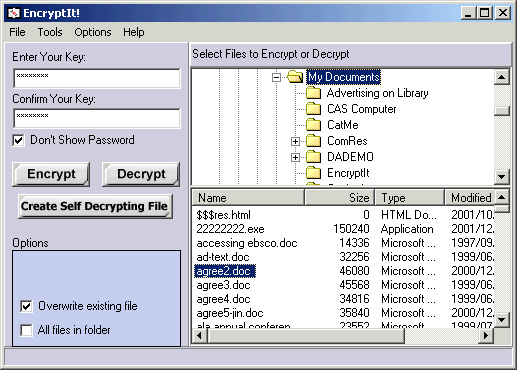
Task: Click file list horizontal scroll left arrow
Action: click(x=200, y=336)
